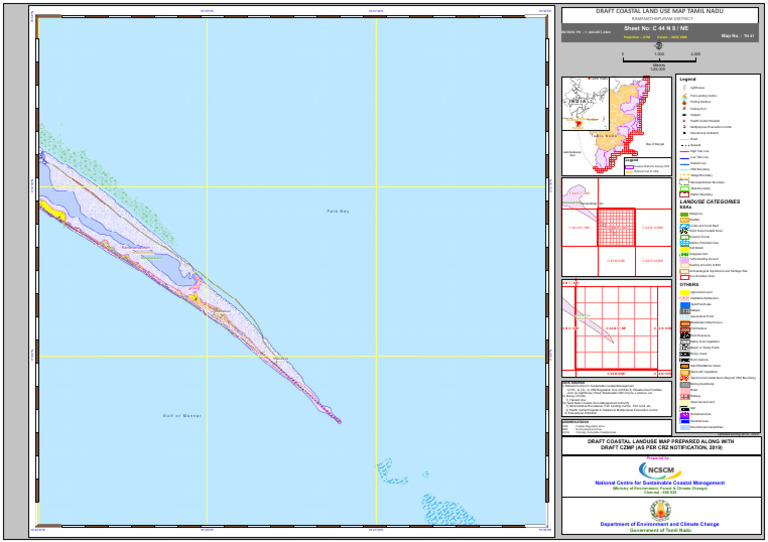Click the sub-sheet grid inset map
Viewport: 768px width, 542px height.
point(616,328)
